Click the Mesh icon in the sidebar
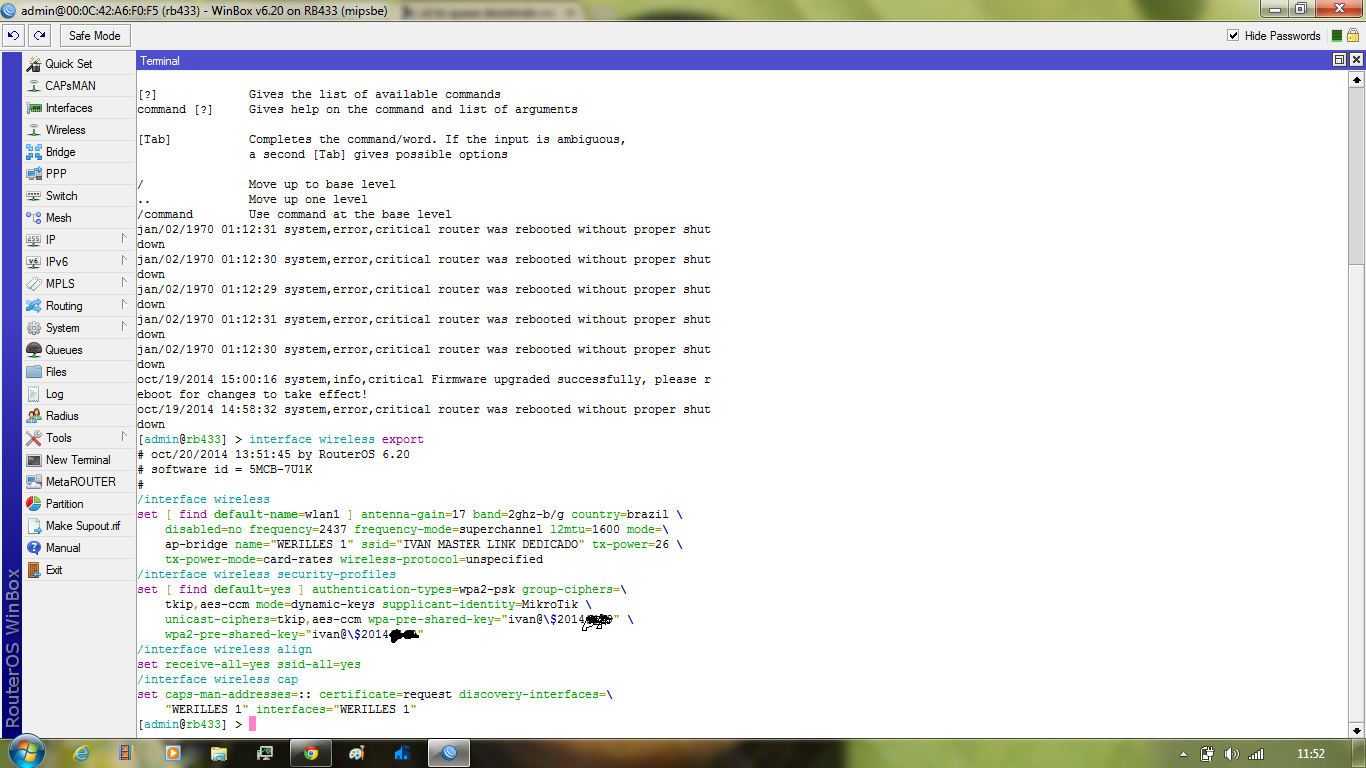1366x768 pixels. (33, 217)
